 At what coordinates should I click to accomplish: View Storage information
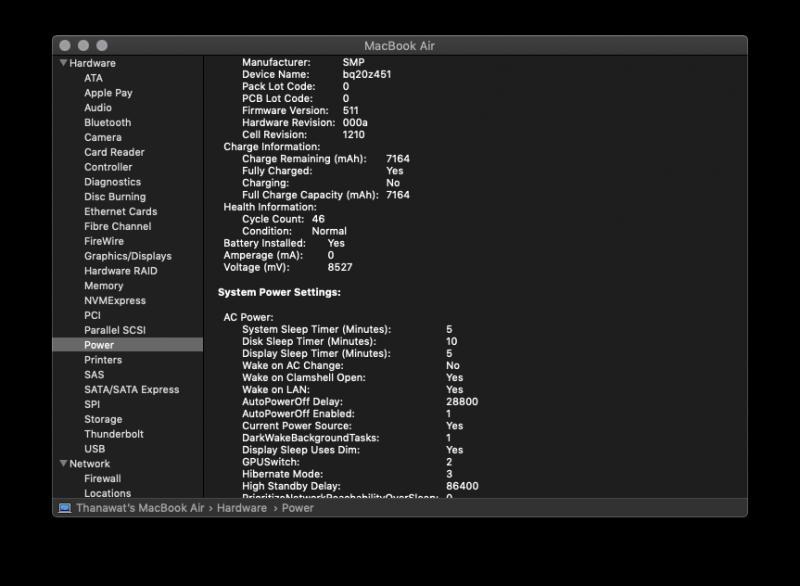[104, 419]
